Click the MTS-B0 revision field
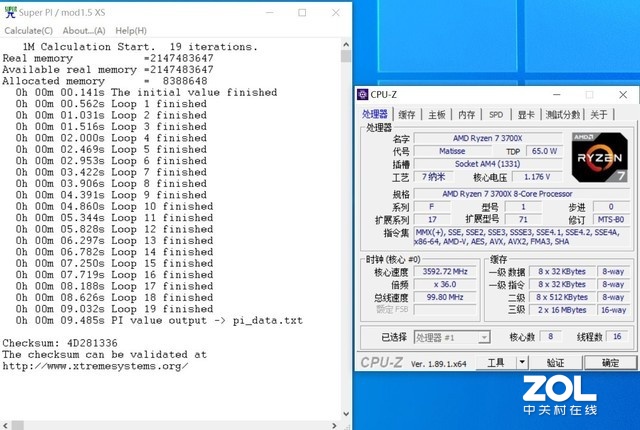The width and height of the screenshot is (640, 430). [x=611, y=219]
